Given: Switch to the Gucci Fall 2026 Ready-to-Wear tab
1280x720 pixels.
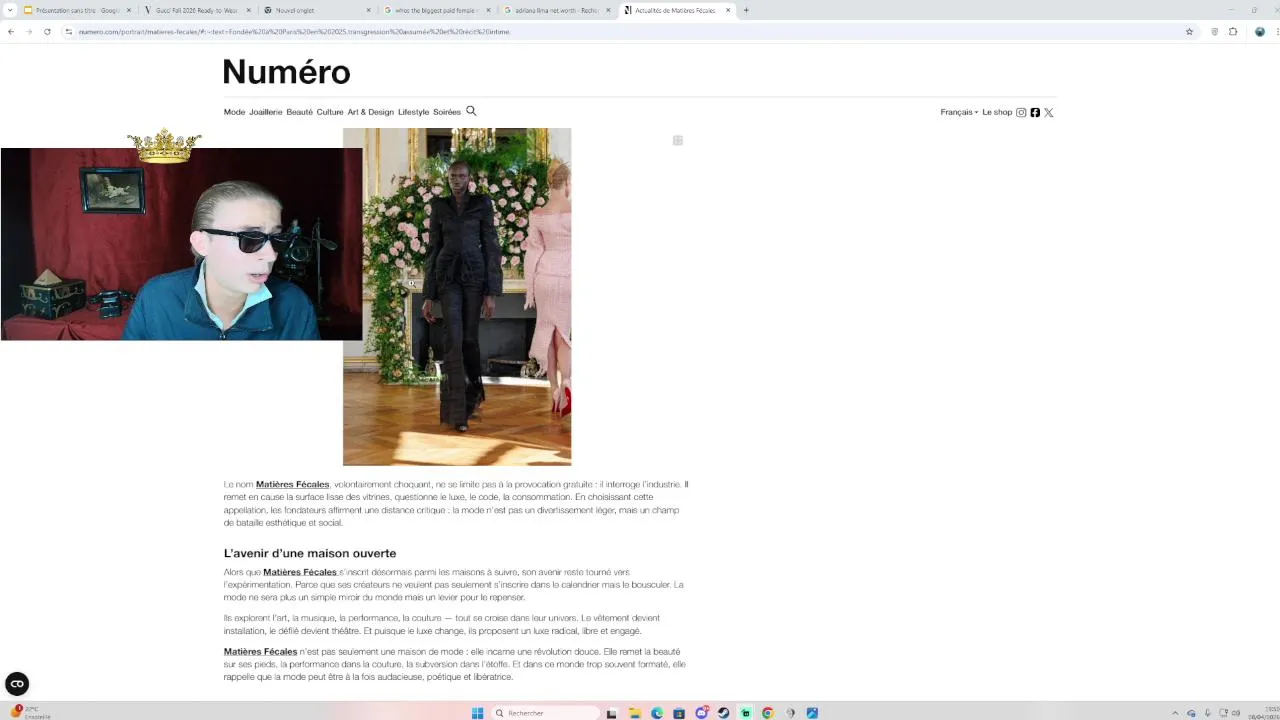Looking at the screenshot, I should pyautogui.click(x=197, y=10).
